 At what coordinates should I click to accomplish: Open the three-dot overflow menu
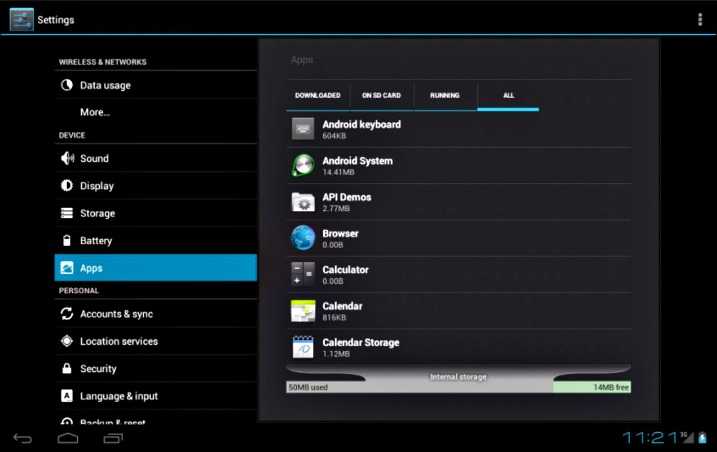[x=699, y=19]
